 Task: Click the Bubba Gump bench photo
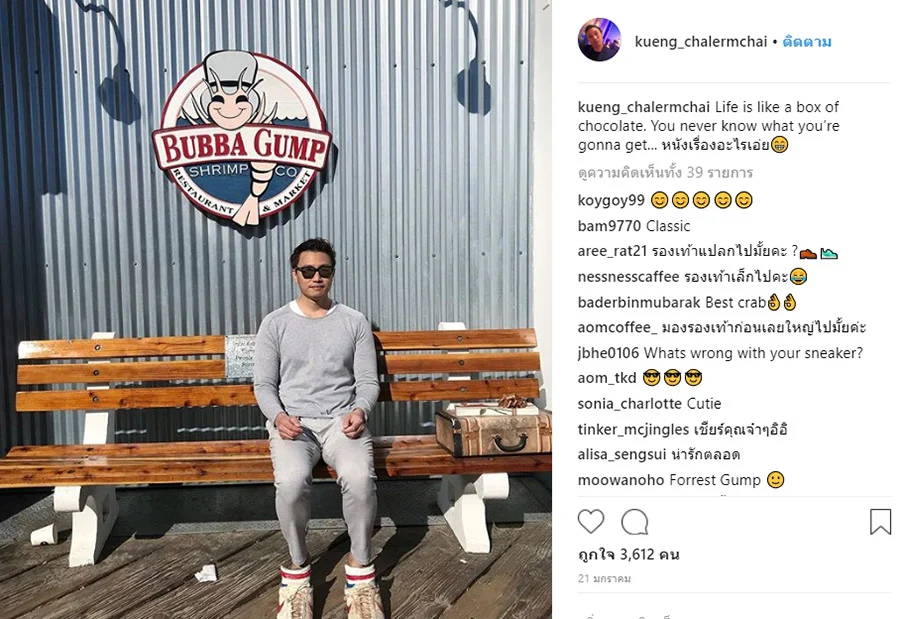click(x=276, y=310)
